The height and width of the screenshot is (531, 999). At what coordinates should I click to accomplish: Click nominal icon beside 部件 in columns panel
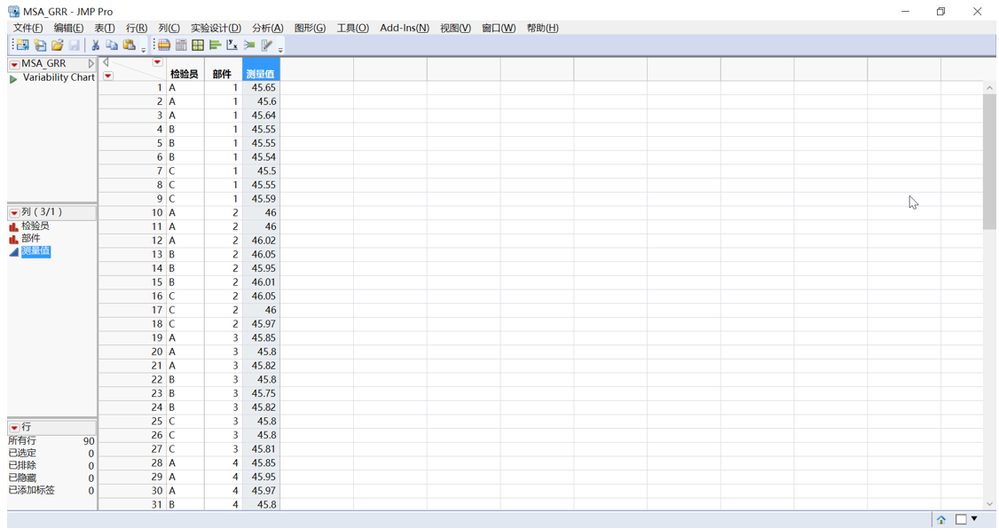pyautogui.click(x=13, y=238)
